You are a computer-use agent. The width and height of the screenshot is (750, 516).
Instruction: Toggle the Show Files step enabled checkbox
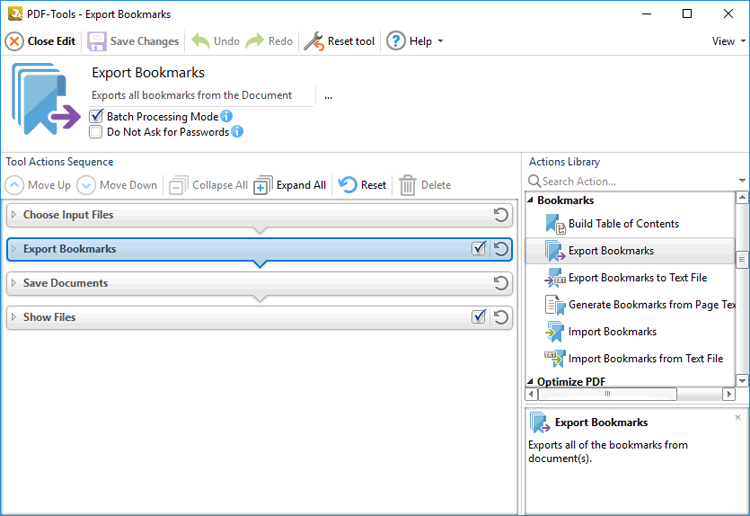click(x=479, y=317)
